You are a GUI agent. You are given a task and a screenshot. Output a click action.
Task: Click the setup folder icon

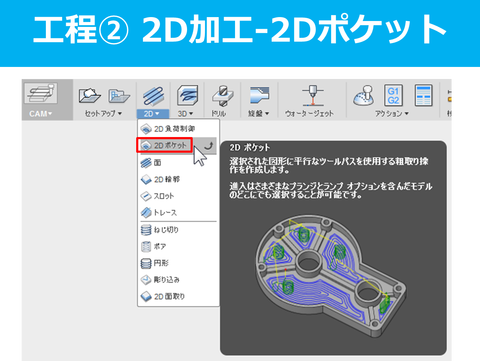coord(119,96)
